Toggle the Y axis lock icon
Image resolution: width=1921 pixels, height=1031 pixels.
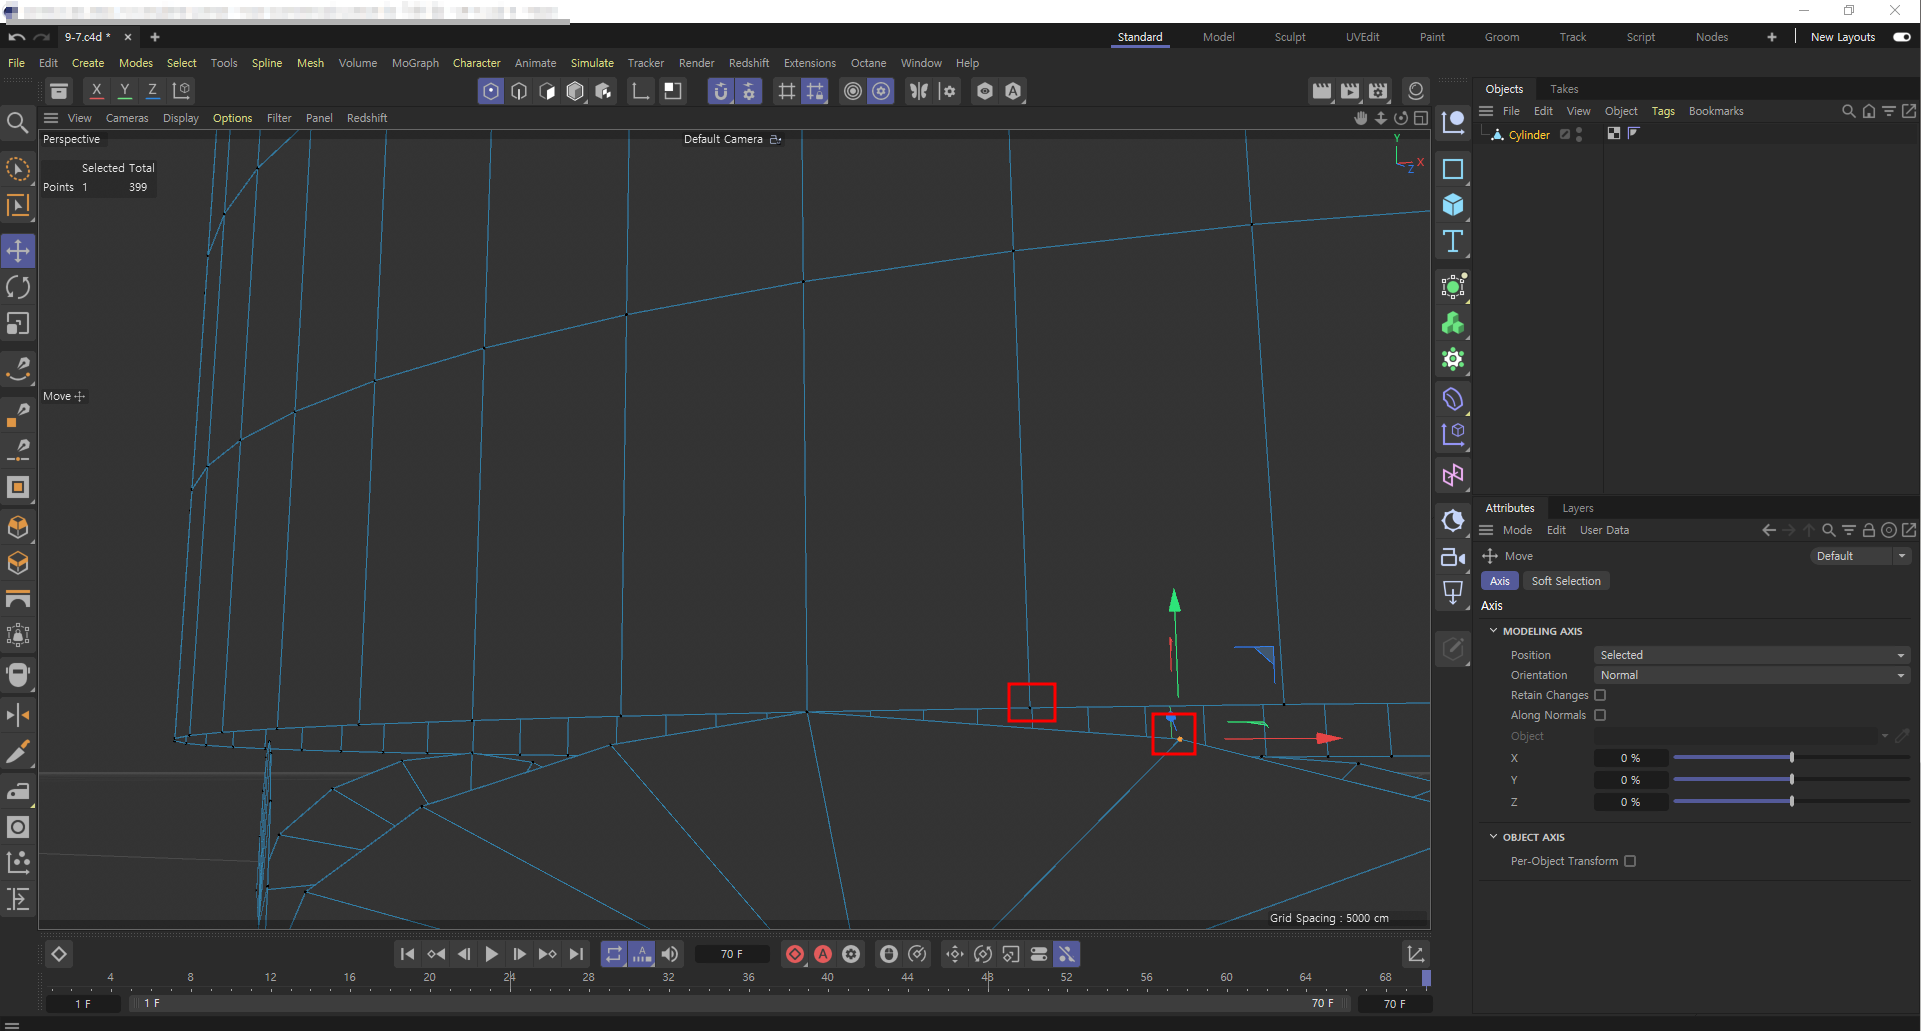click(125, 91)
